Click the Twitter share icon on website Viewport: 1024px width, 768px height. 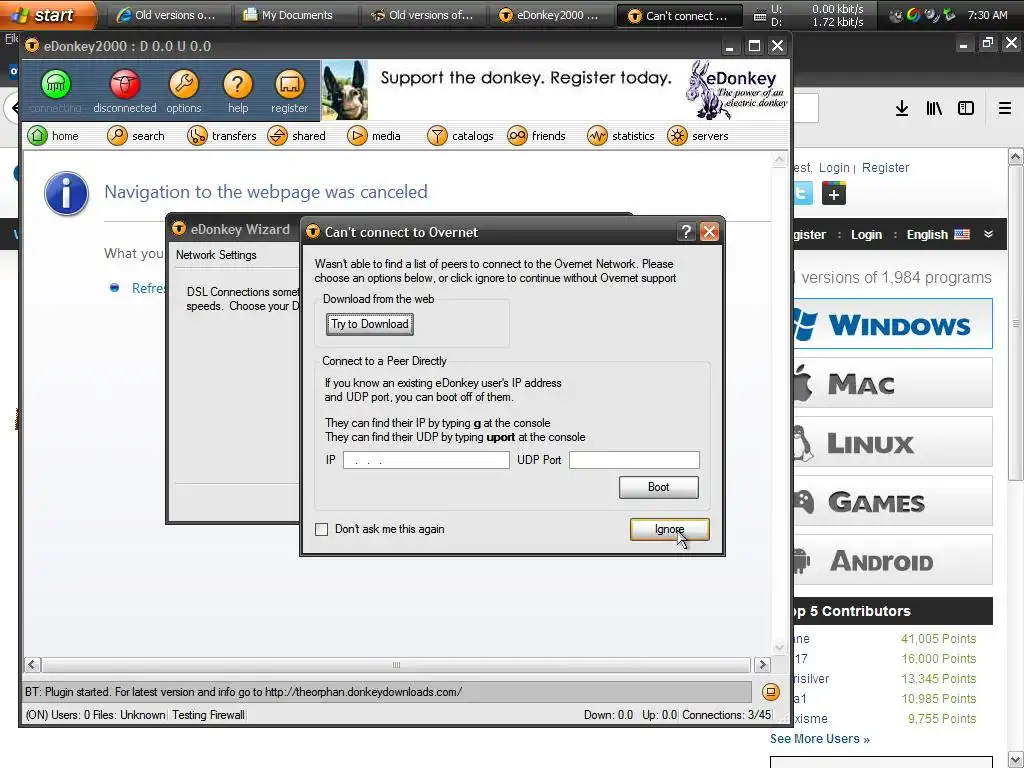803,194
